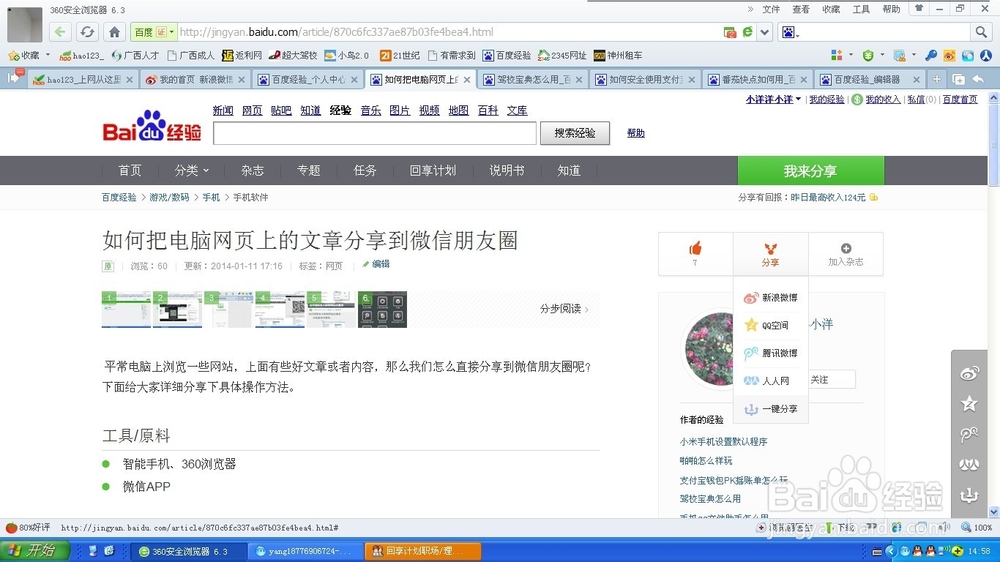The width and height of the screenshot is (1000, 562).
Task: Click the 文库 link above search
Action: pos(517,110)
